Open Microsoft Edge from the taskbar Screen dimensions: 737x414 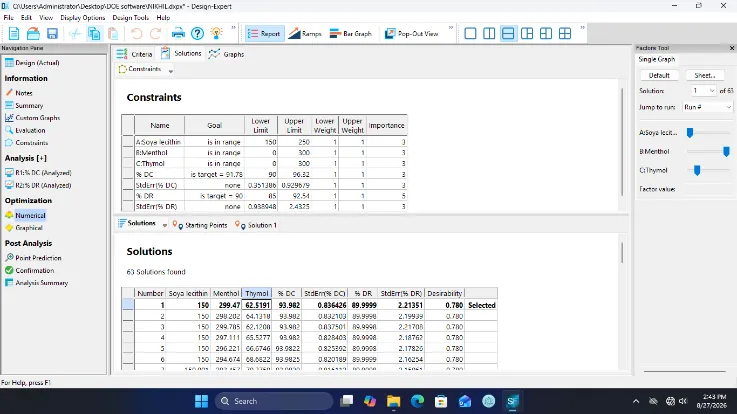[417, 401]
